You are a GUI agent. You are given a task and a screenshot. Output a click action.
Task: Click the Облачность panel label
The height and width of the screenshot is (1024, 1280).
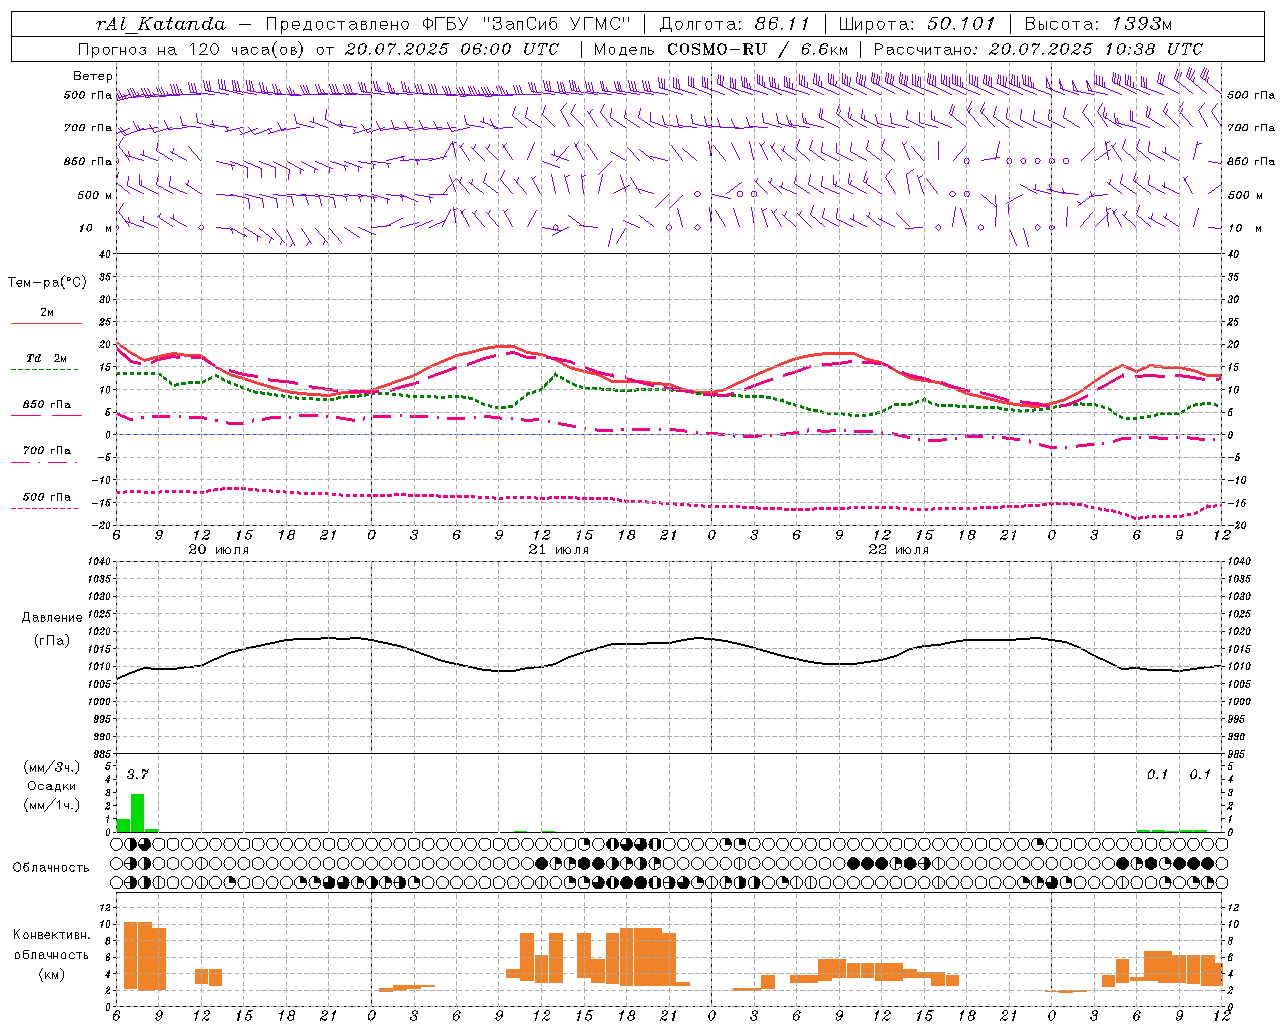click(51, 867)
